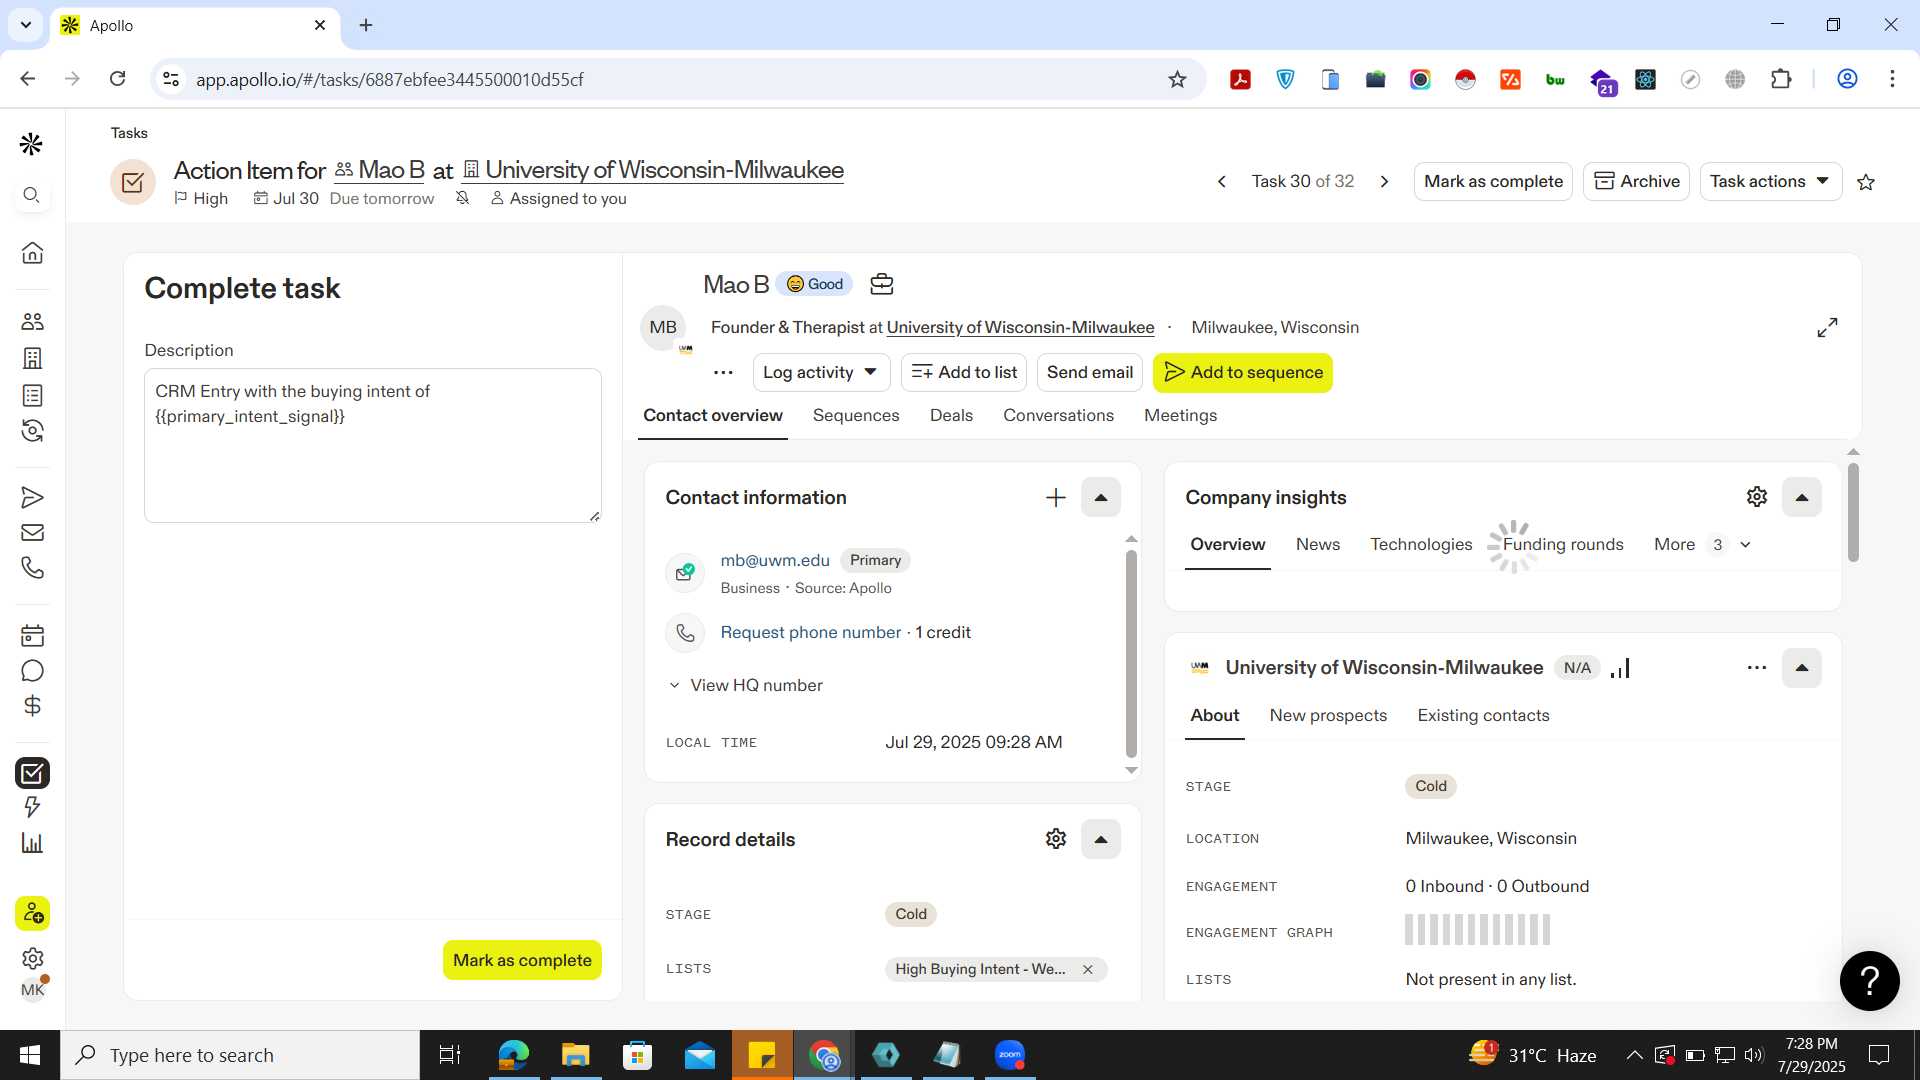This screenshot has height=1080, width=1920.
Task: Go to Home in the sidebar
Action: [x=32, y=253]
